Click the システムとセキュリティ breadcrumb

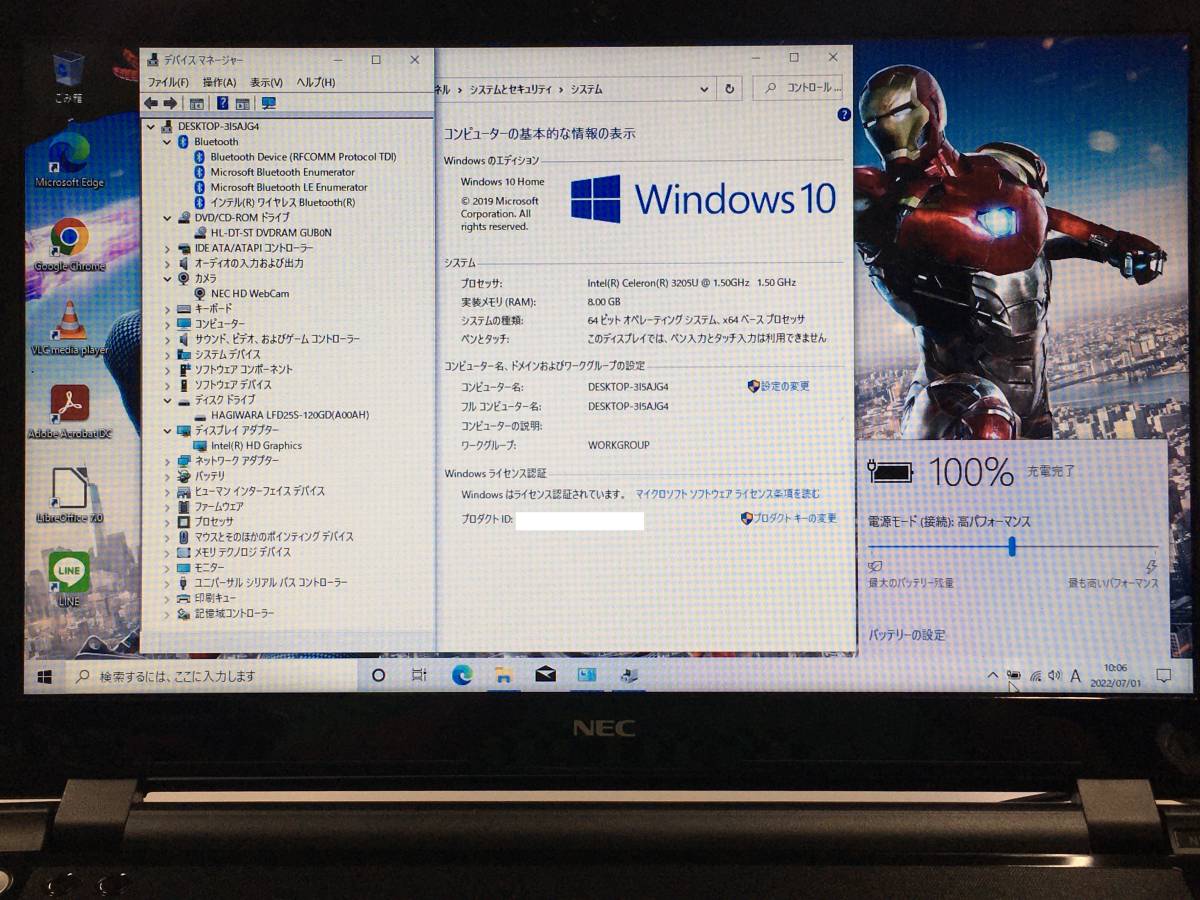(x=510, y=89)
